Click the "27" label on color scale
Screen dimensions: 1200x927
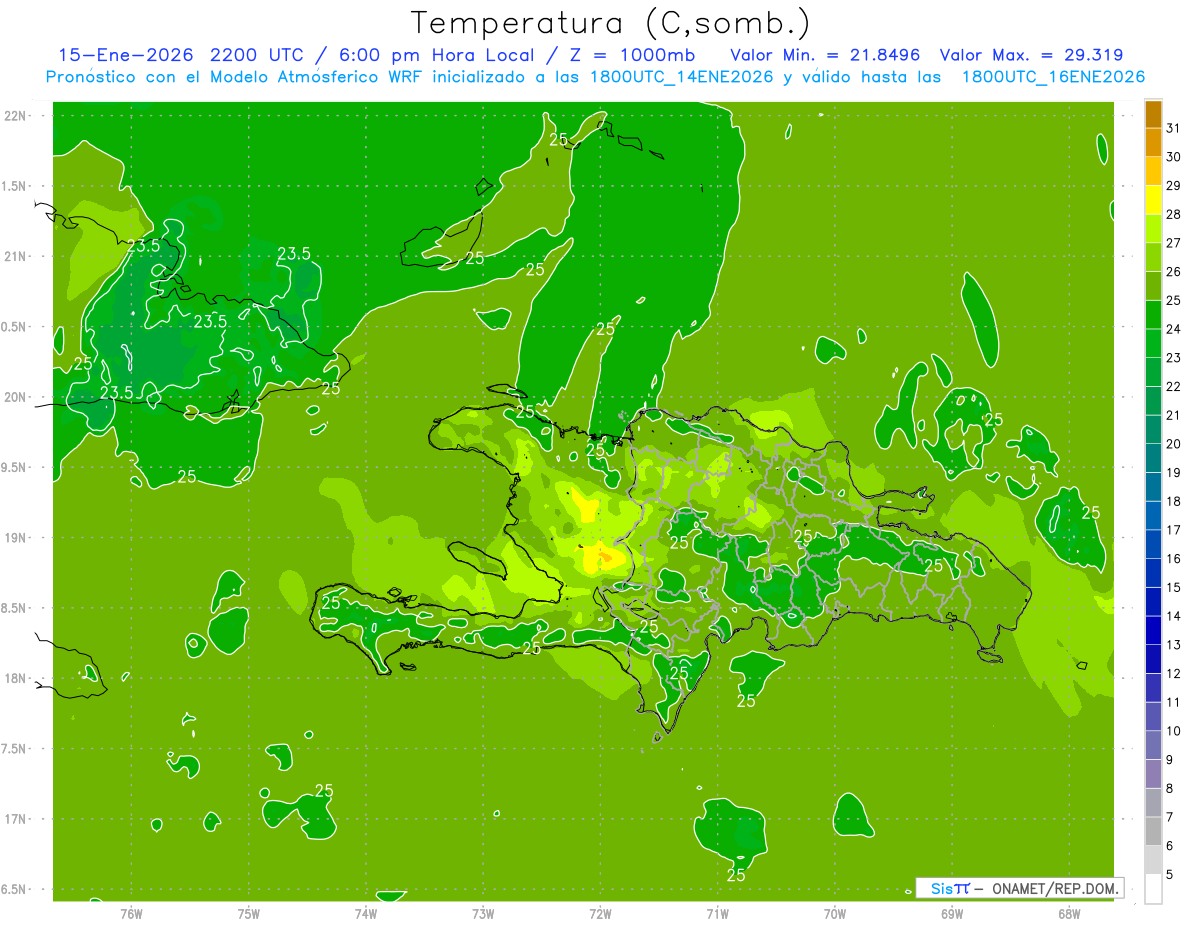click(x=1173, y=243)
